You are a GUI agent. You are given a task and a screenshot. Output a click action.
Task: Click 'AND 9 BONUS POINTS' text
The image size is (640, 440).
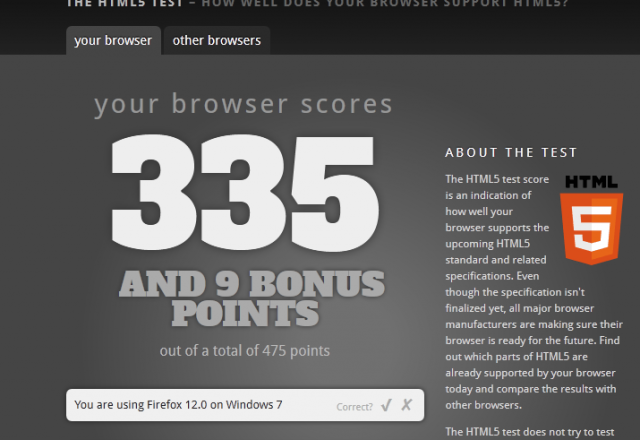click(x=251, y=298)
